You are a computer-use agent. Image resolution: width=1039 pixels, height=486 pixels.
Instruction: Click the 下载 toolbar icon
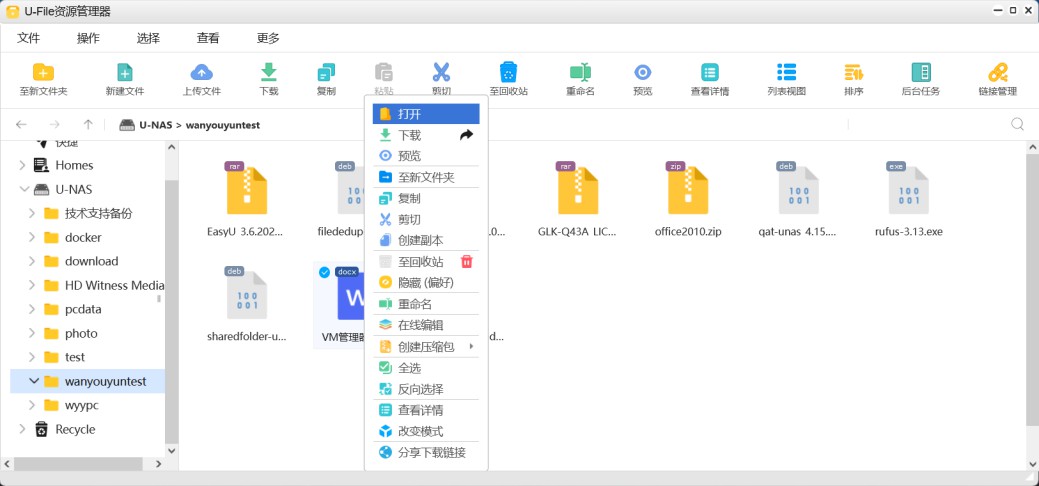coord(268,72)
